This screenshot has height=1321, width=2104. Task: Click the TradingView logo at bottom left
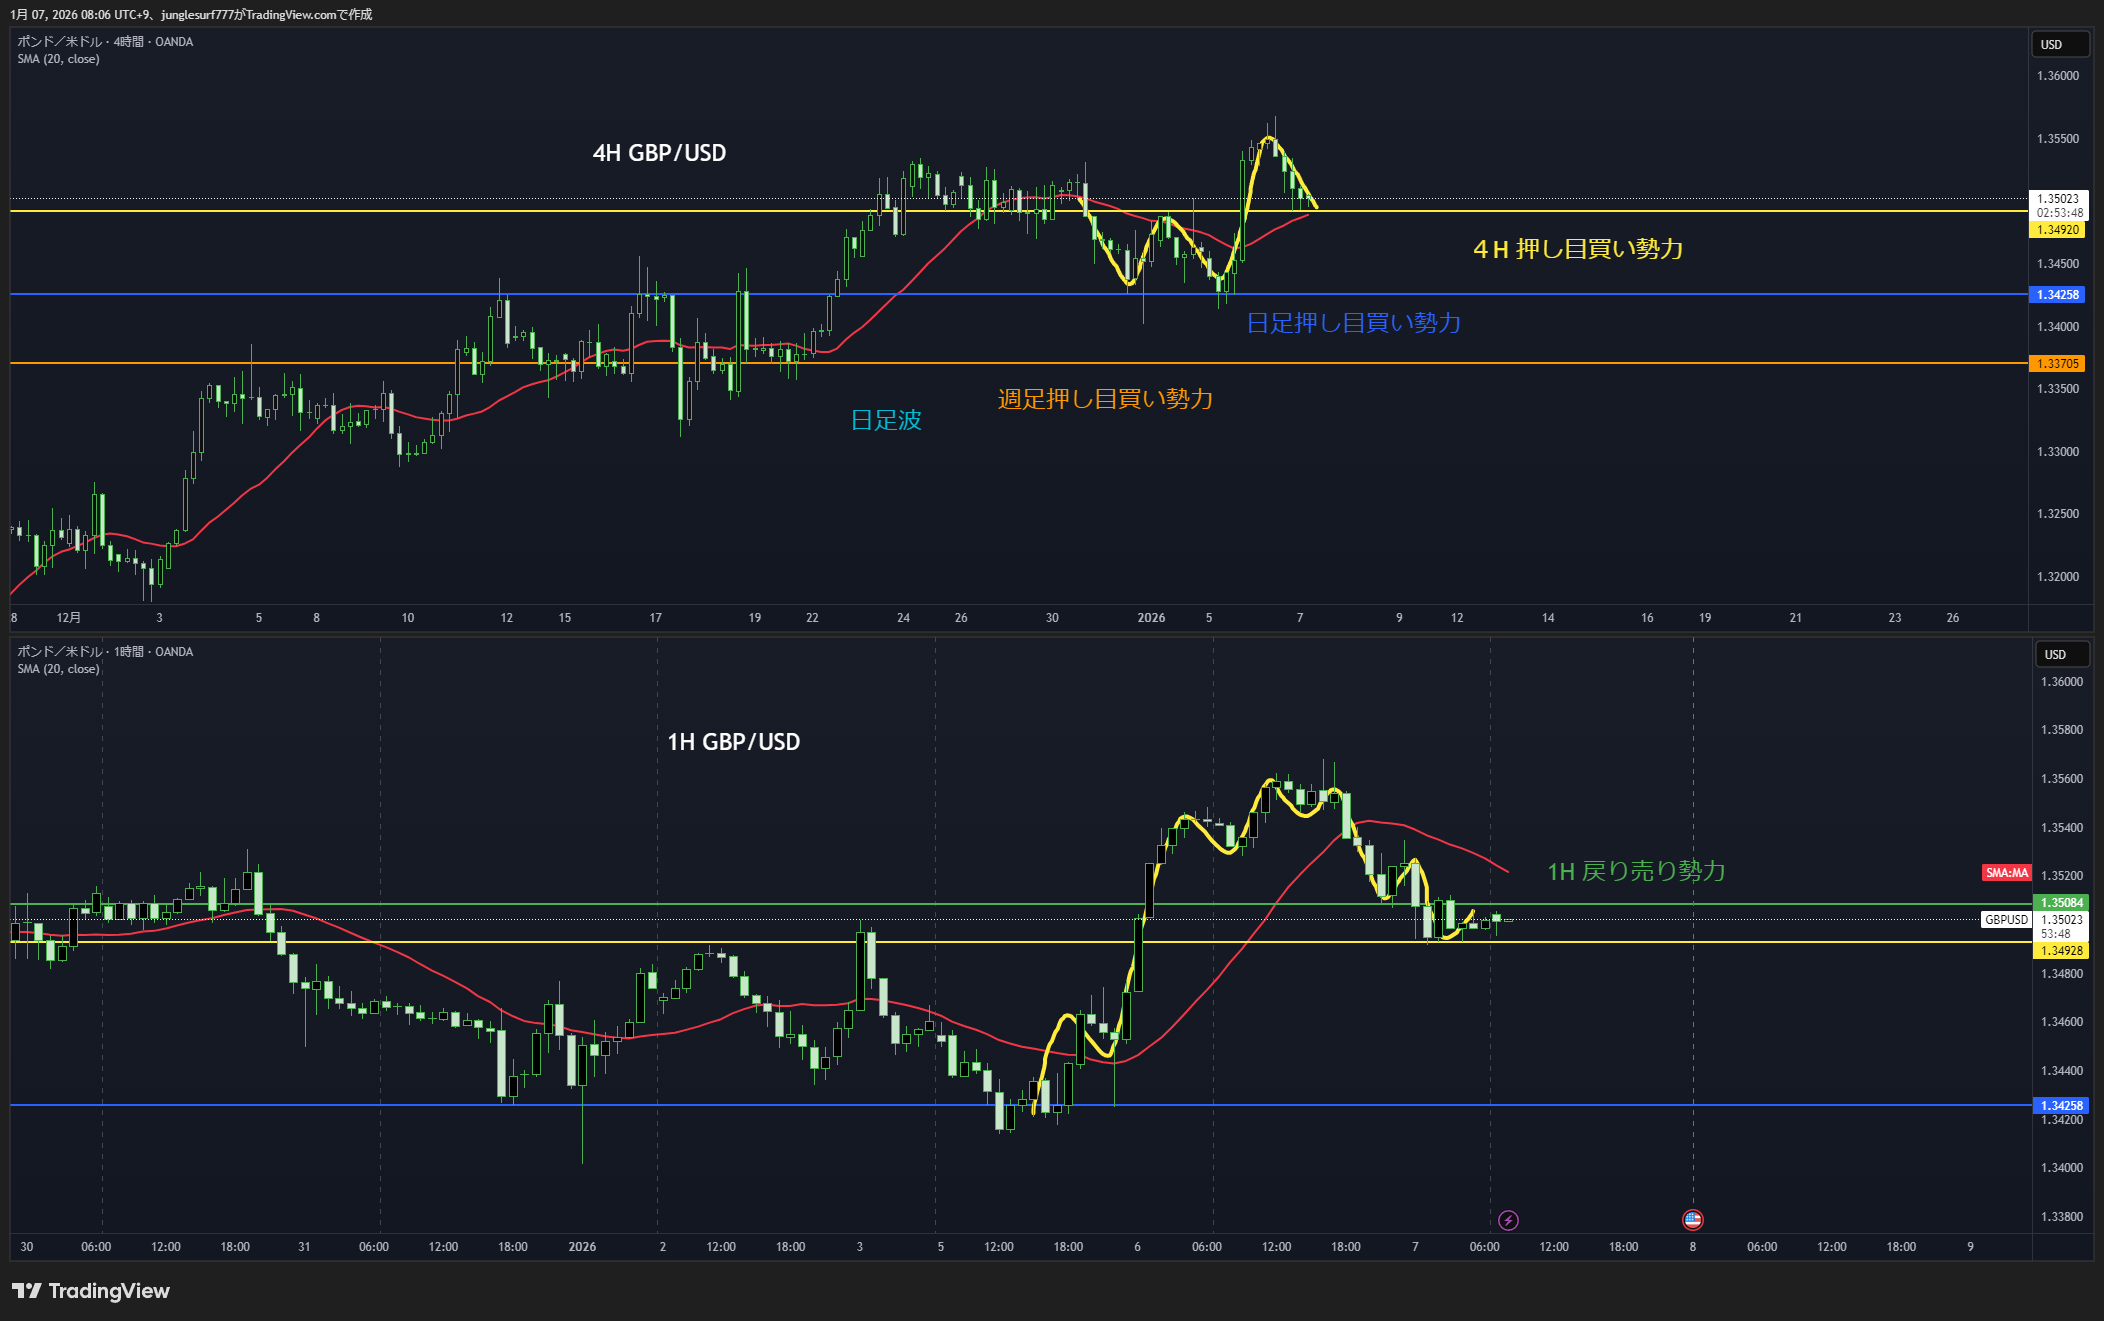tap(91, 1291)
